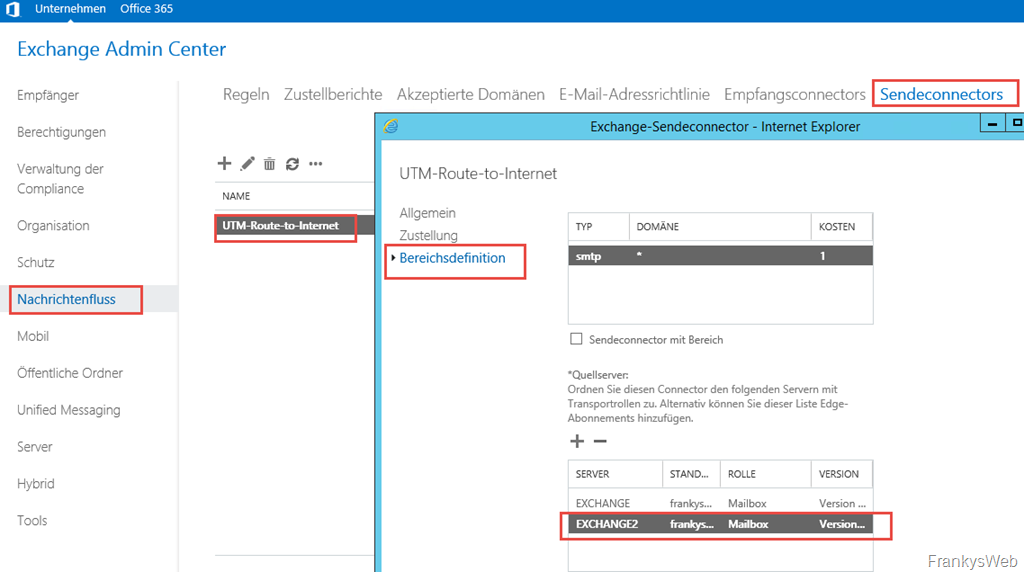
Task: Select the UTM-Route-to-Internet connector row
Action: [x=281, y=226]
